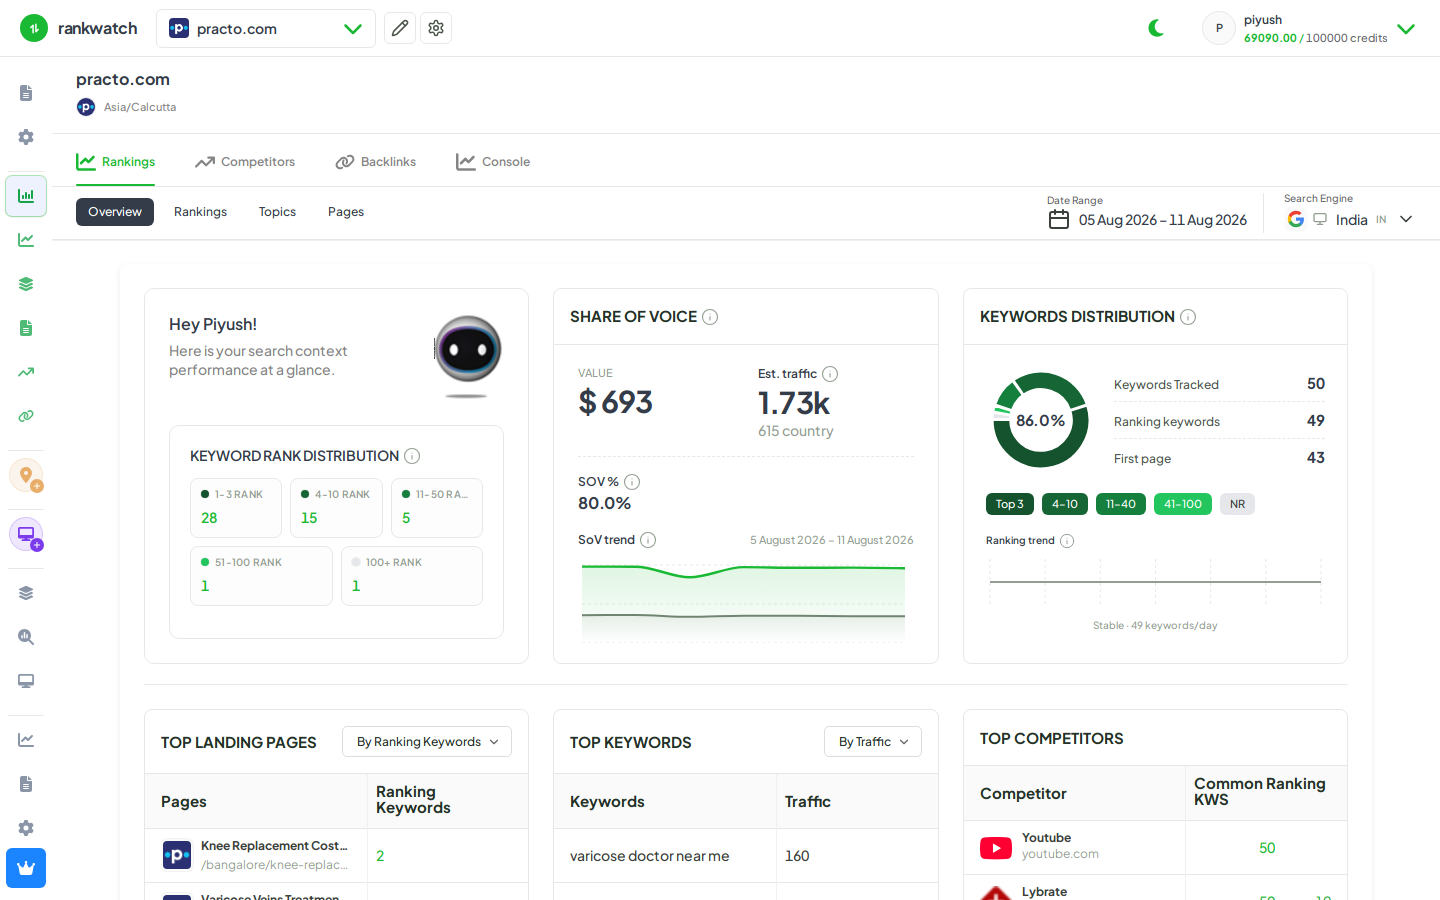Viewport: 1440px width, 900px height.
Task: Click the green line chart sidebar icon
Action: click(x=26, y=240)
